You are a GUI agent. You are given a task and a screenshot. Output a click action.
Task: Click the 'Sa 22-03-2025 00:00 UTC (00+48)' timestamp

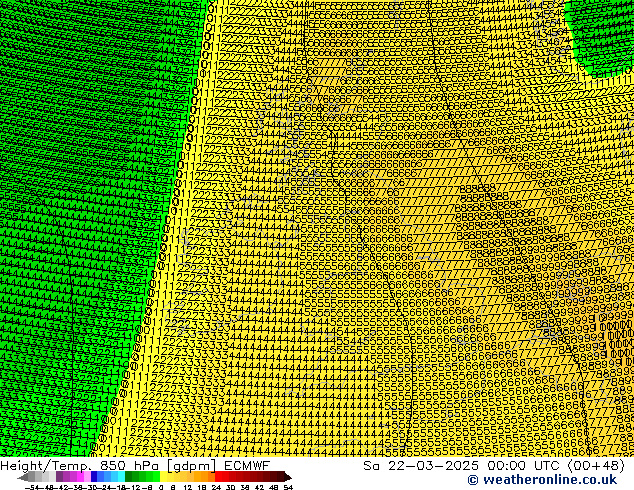click(494, 466)
